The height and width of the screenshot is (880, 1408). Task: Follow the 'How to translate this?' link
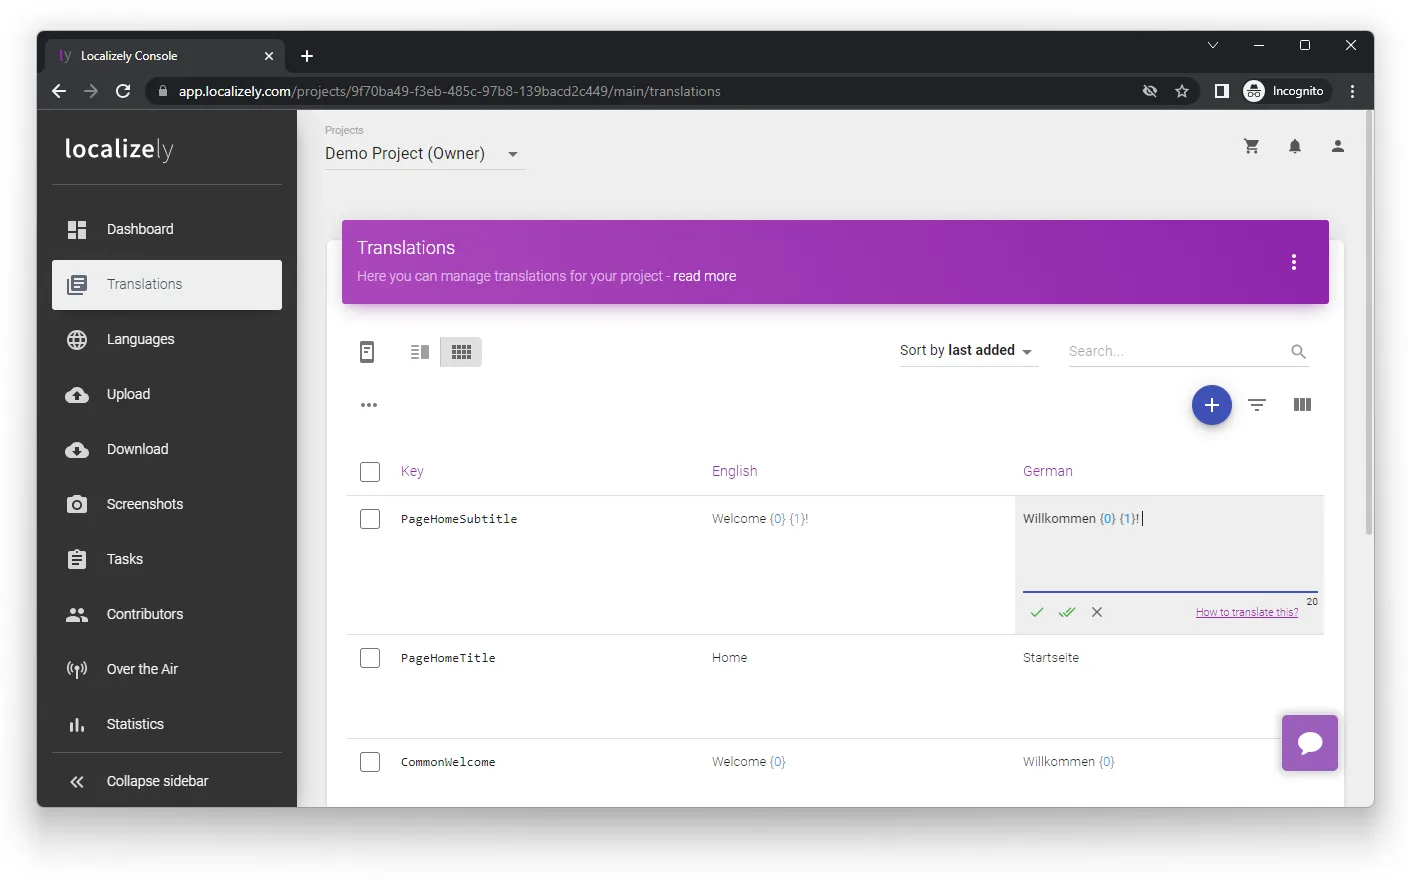coord(1247,612)
